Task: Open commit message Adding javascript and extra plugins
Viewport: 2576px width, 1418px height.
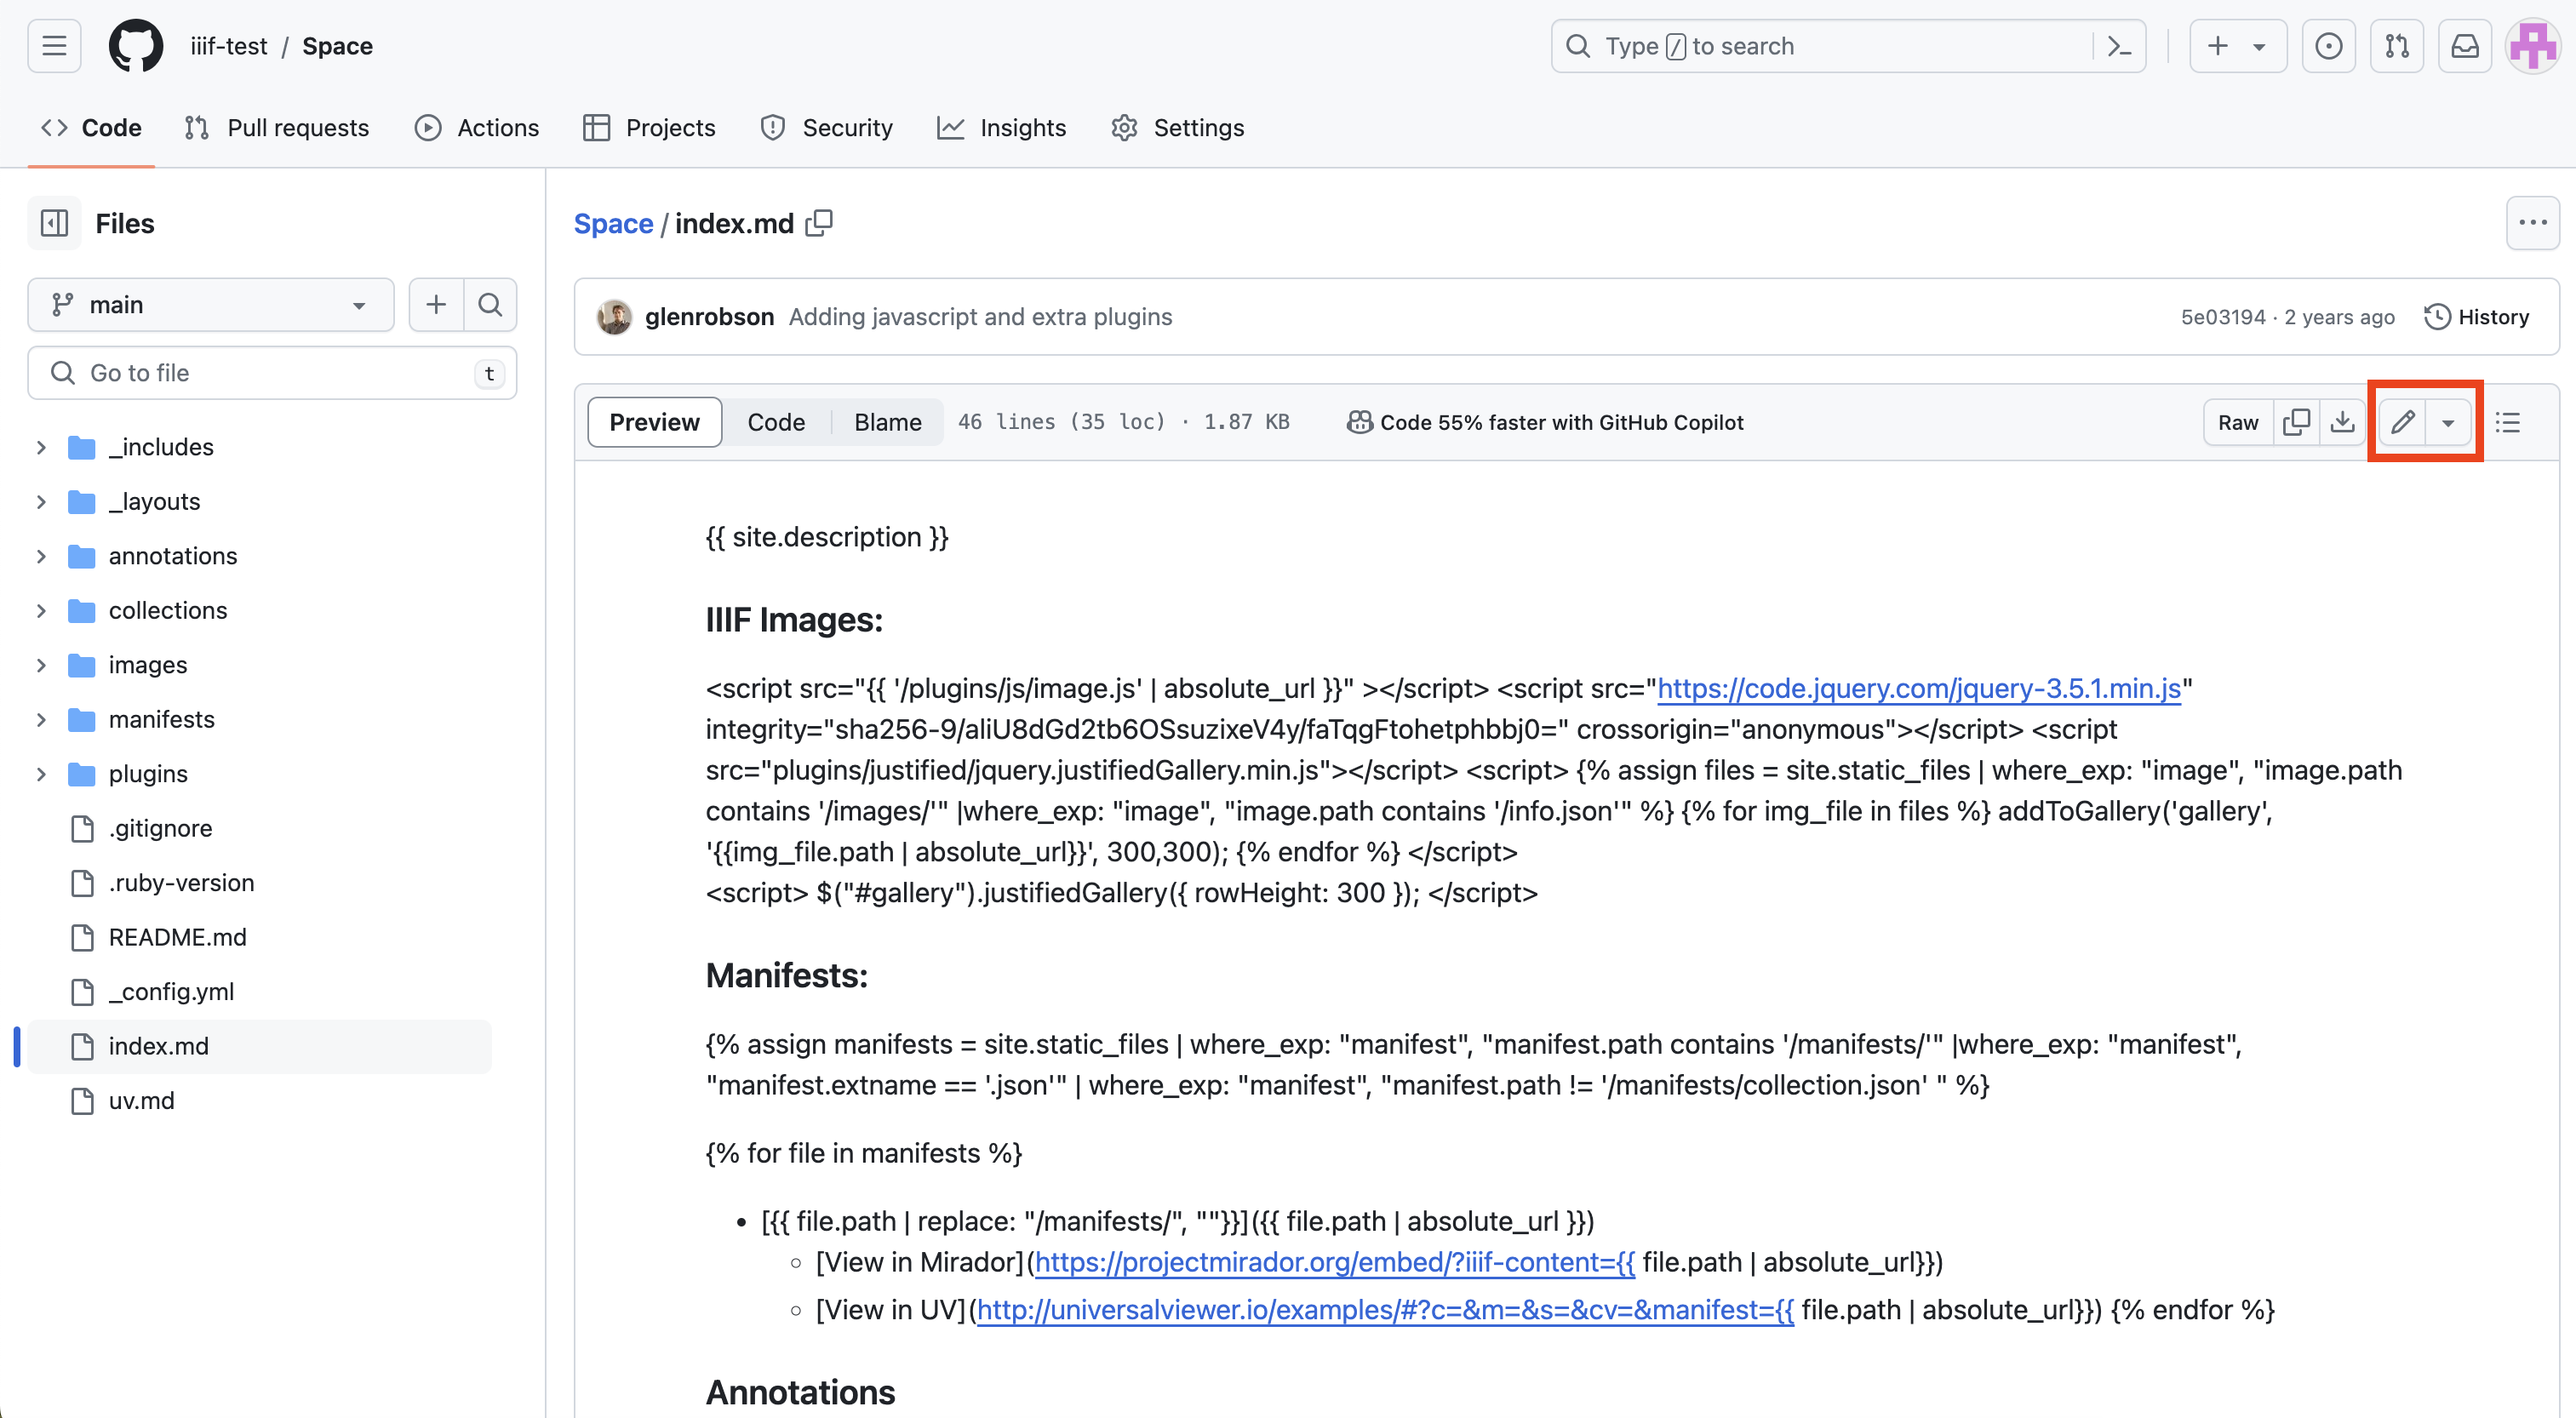Action: tap(980, 316)
